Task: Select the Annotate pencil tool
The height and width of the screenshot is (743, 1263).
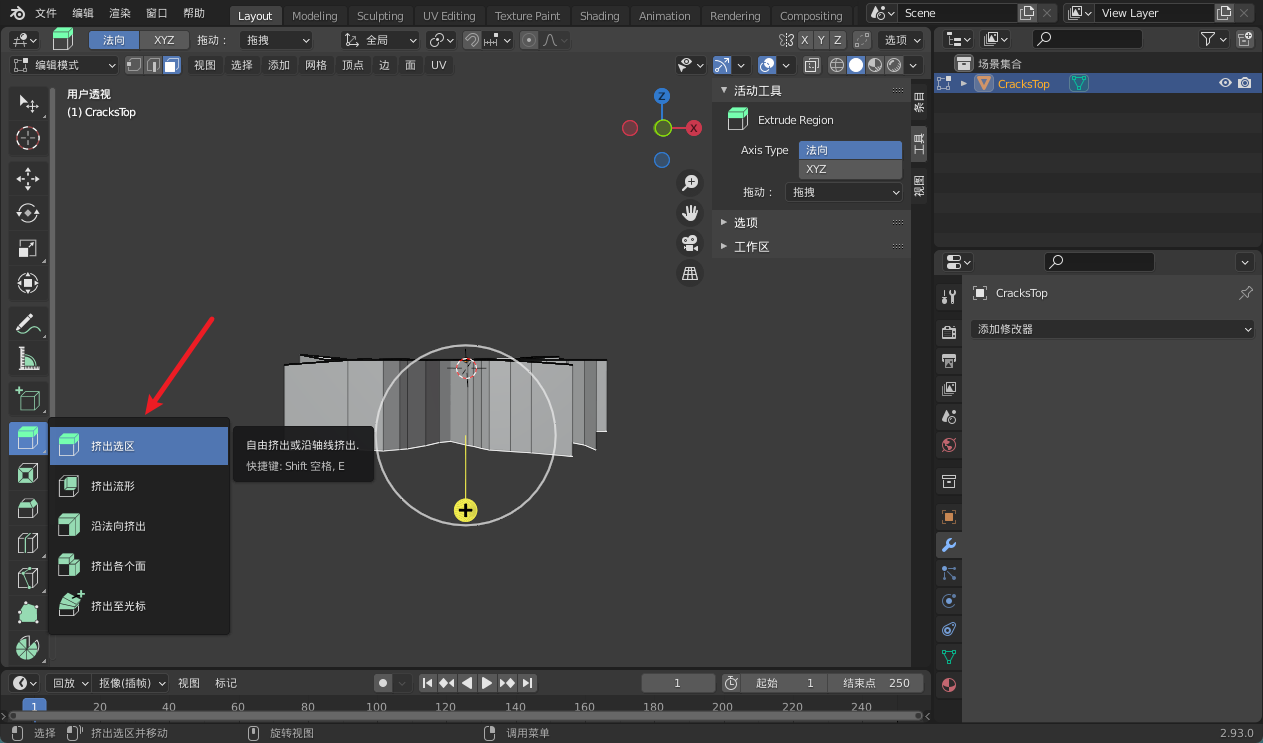Action: click(x=28, y=323)
